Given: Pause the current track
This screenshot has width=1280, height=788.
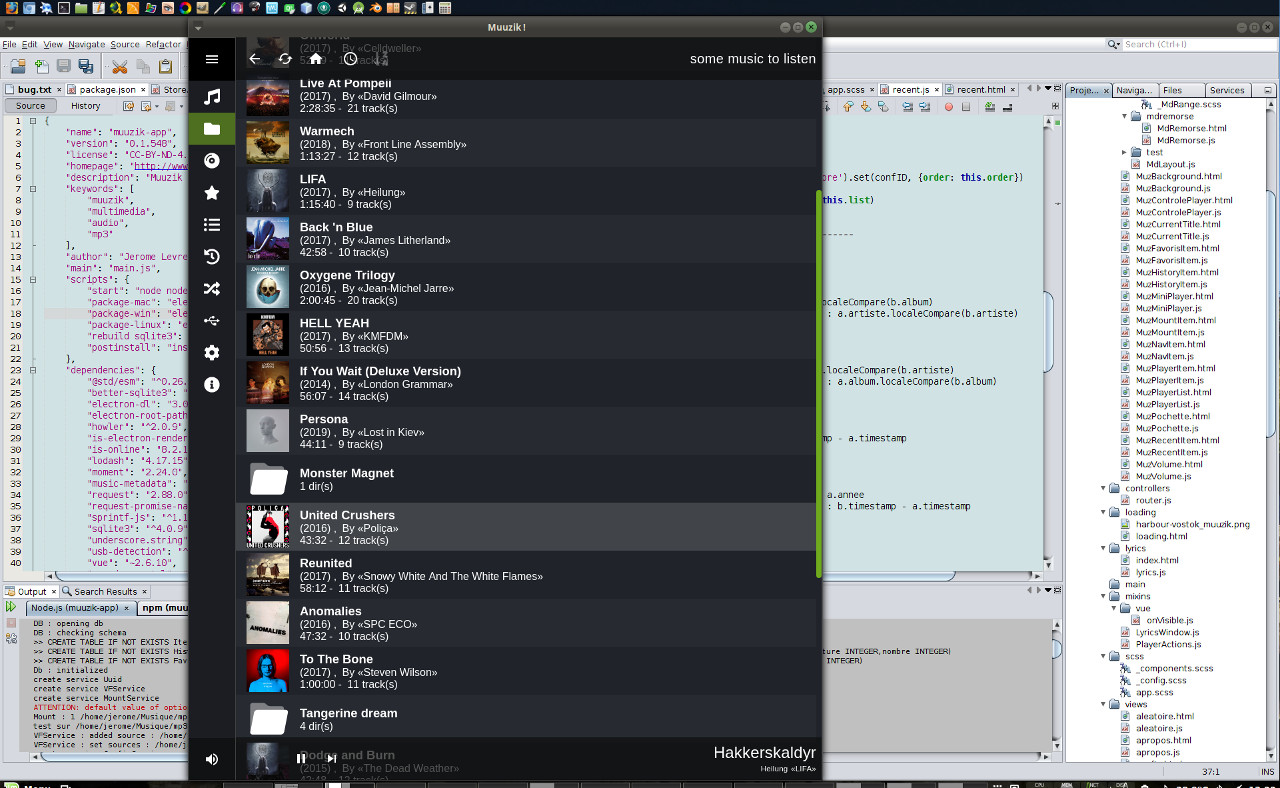Looking at the screenshot, I should tap(301, 759).
